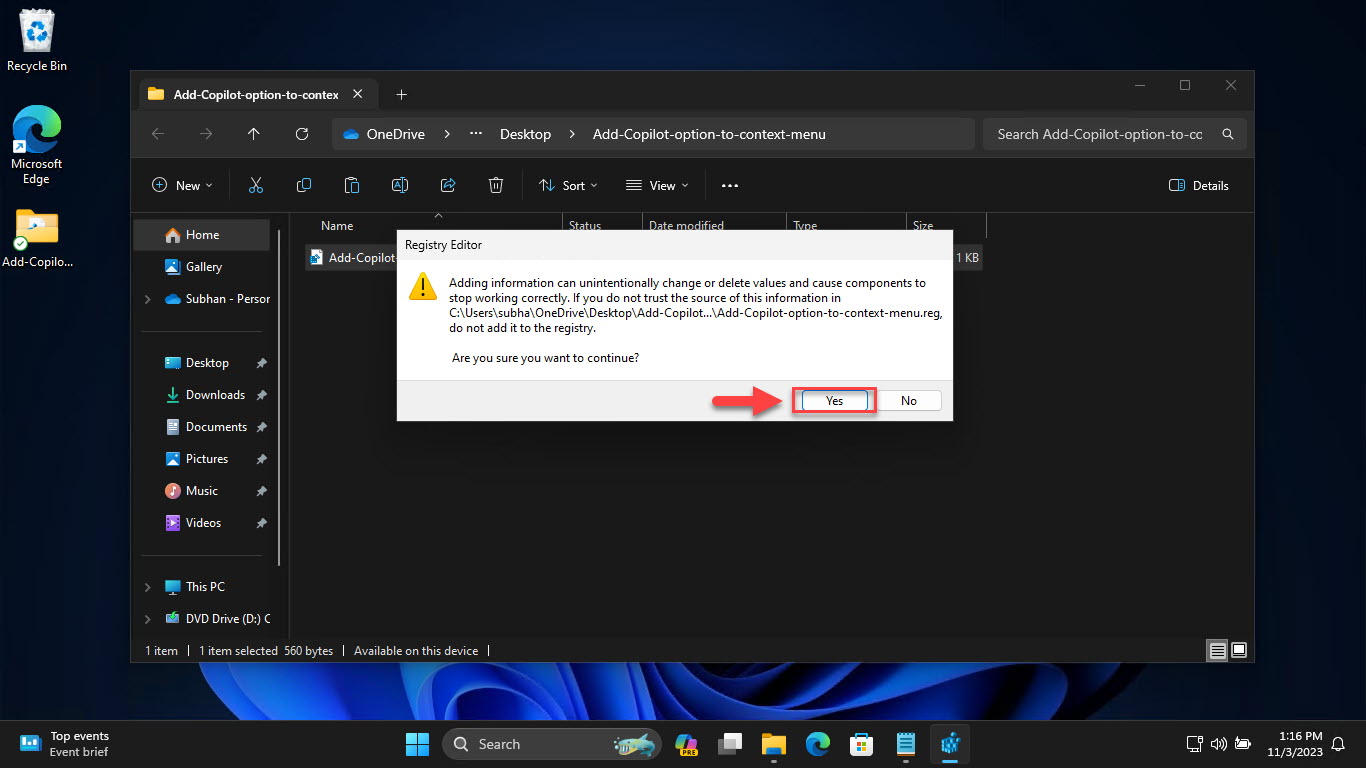The image size is (1366, 768).
Task: Open Notepad from taskbar
Action: click(x=906, y=744)
